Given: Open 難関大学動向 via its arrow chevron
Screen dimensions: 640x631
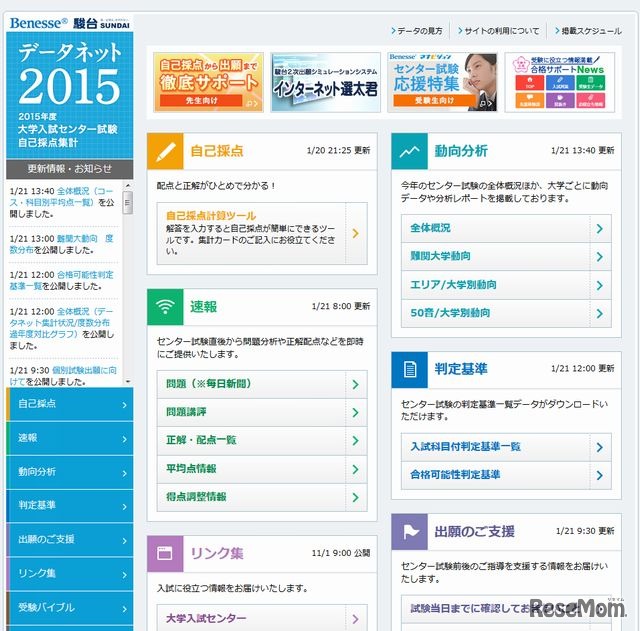Looking at the screenshot, I should [x=600, y=257].
